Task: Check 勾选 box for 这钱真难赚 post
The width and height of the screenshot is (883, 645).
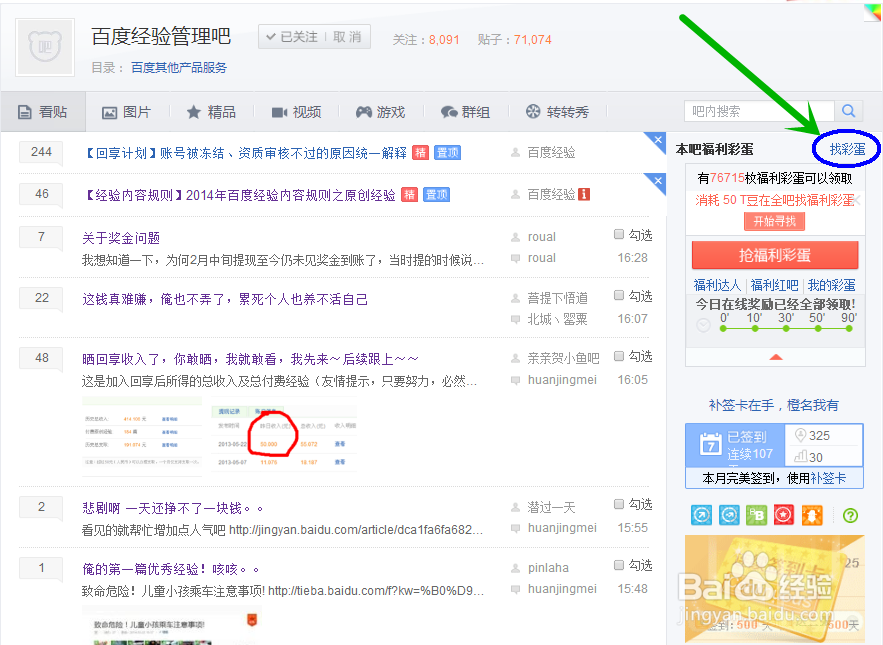Action: coord(619,295)
